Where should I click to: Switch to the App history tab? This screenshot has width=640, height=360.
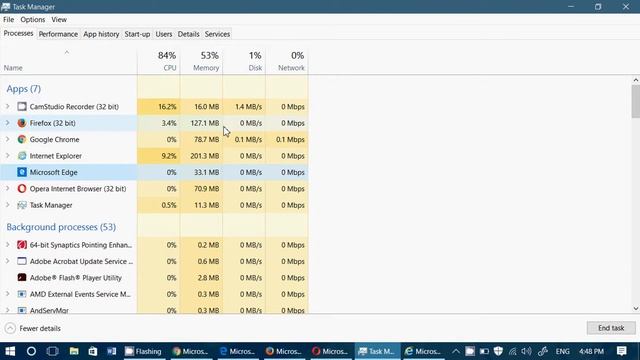point(101,34)
